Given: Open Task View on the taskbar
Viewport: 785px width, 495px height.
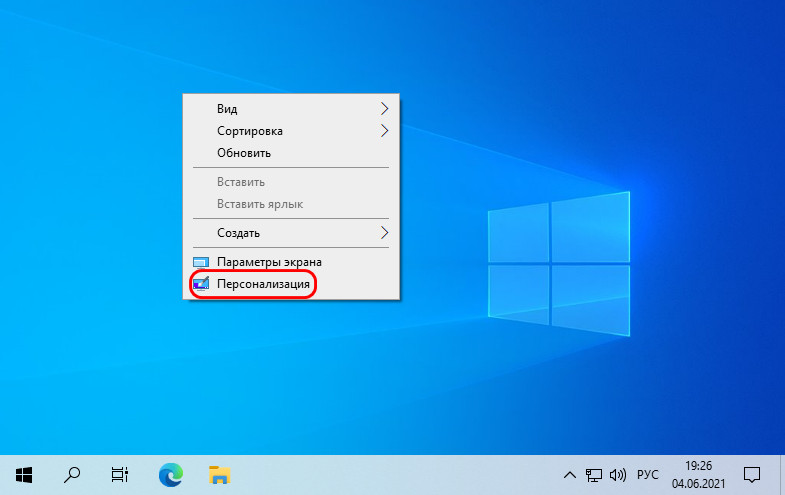Looking at the screenshot, I should pos(120,474).
